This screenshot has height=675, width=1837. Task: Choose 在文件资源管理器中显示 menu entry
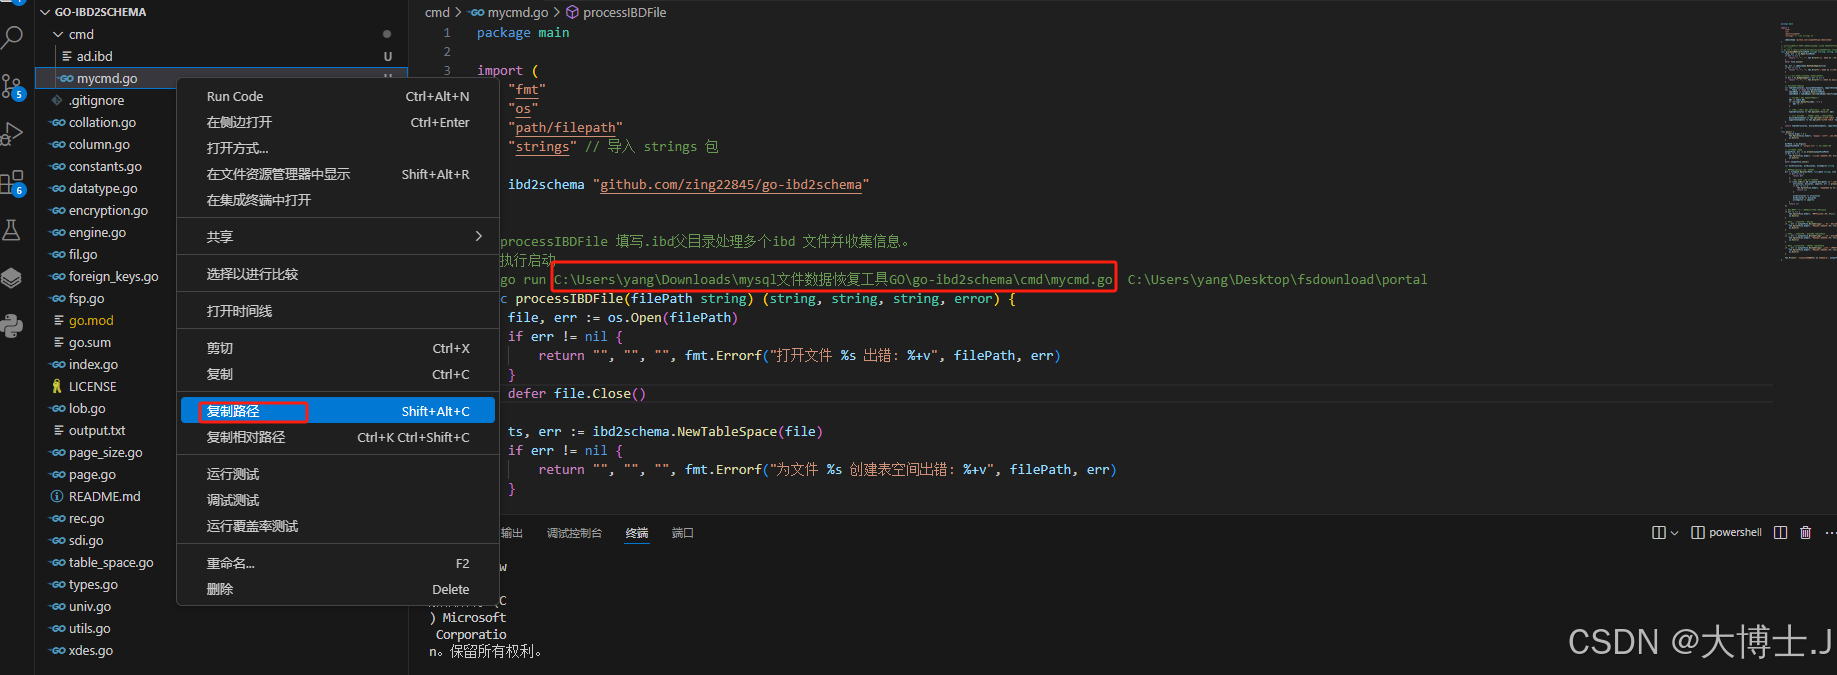[x=338, y=174]
